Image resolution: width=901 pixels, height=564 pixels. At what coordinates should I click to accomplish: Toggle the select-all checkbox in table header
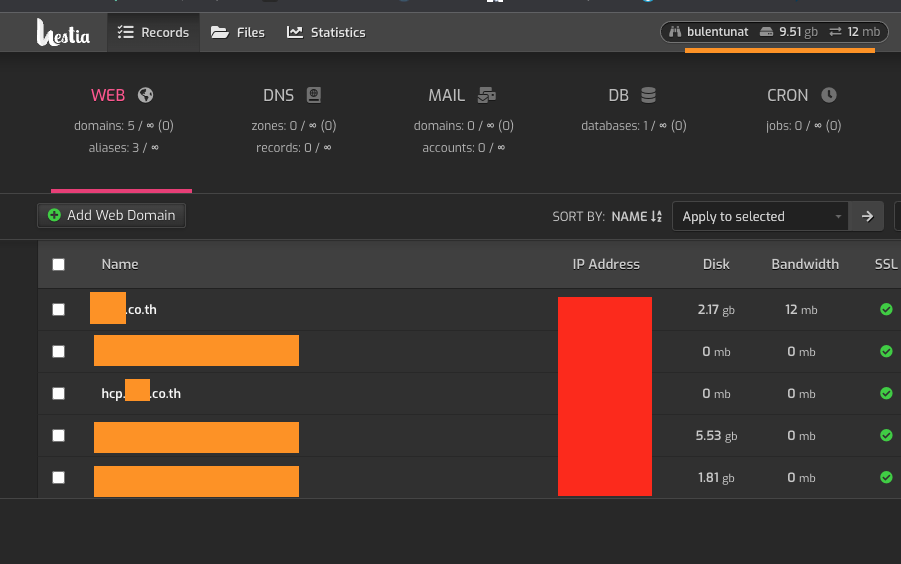point(58,265)
